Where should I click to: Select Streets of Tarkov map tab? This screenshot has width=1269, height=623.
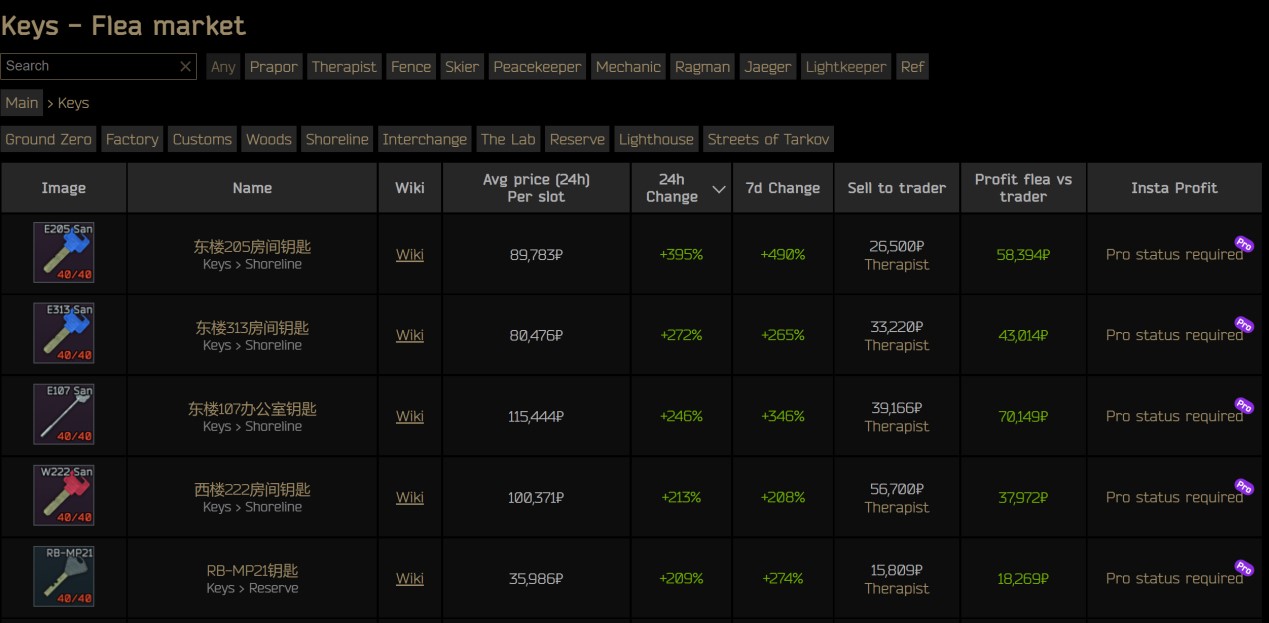click(x=768, y=139)
